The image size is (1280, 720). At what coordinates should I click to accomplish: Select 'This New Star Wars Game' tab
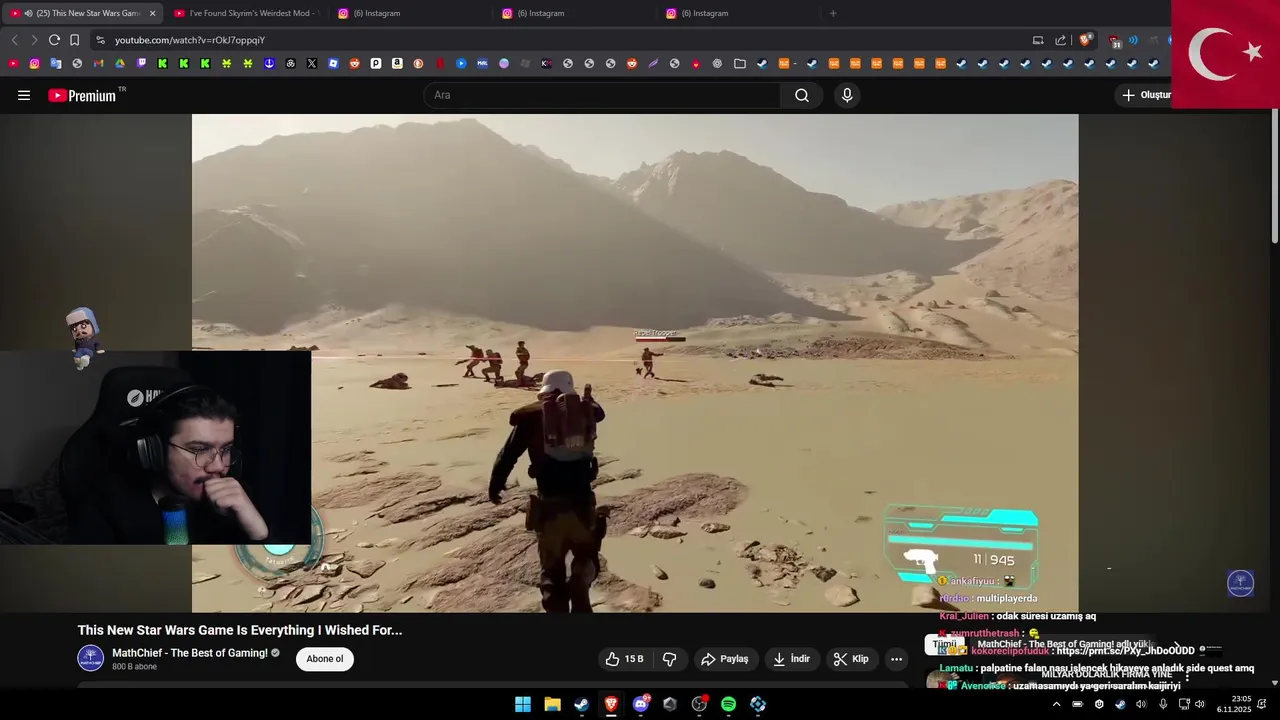(83, 13)
